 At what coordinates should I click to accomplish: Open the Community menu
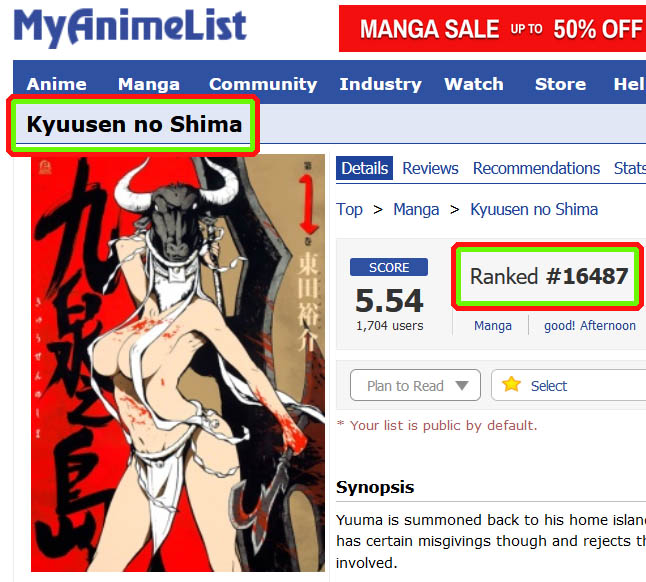coord(263,84)
